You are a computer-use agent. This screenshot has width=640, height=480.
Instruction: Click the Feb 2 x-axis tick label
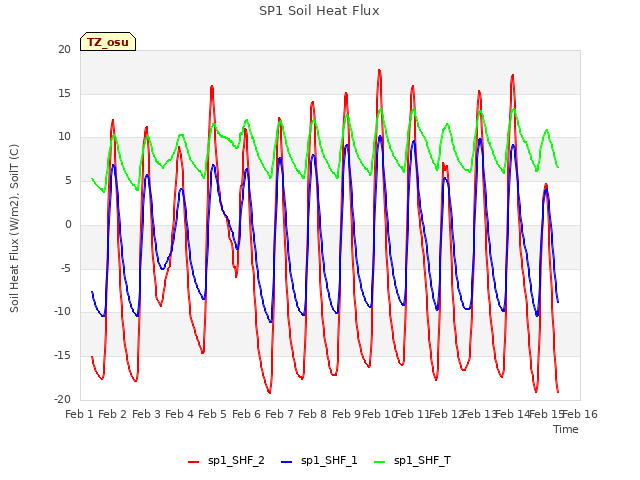[113, 414]
